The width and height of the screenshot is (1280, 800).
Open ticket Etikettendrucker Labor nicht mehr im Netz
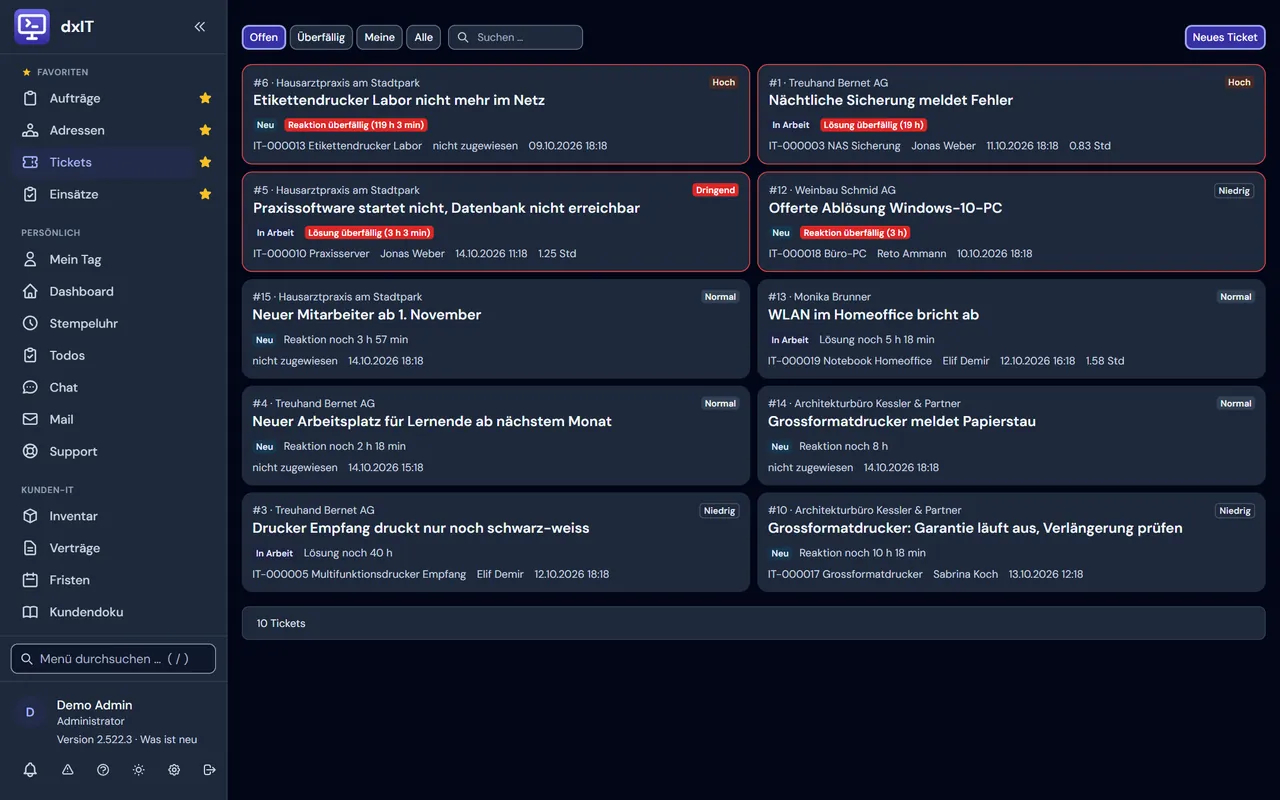[x=496, y=114]
